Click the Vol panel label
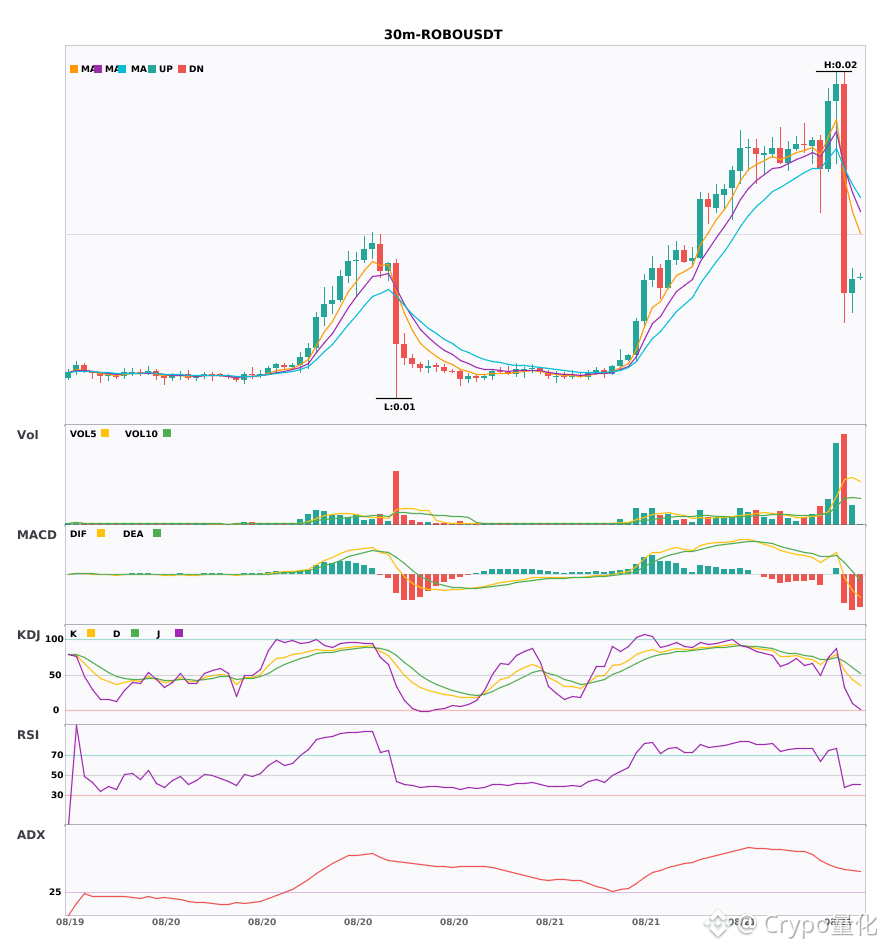The width and height of the screenshot is (885, 950). click(28, 434)
